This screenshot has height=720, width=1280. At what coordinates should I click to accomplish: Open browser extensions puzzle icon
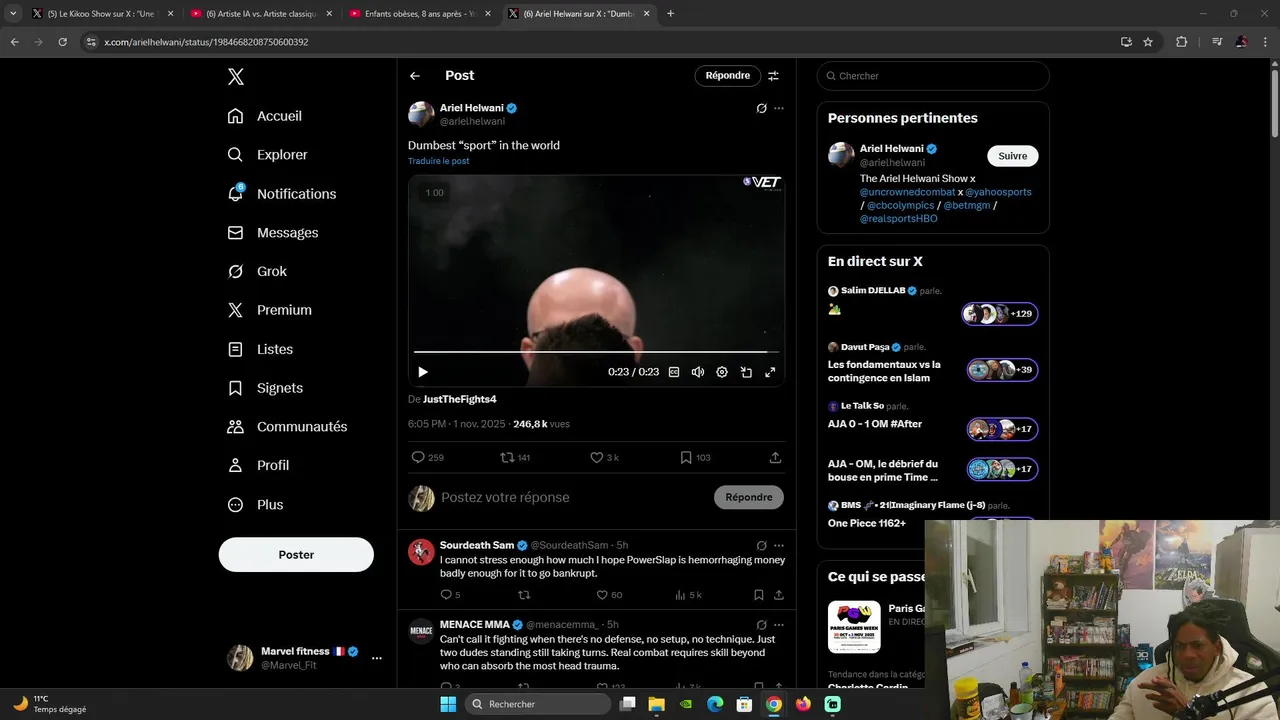pos(1182,42)
